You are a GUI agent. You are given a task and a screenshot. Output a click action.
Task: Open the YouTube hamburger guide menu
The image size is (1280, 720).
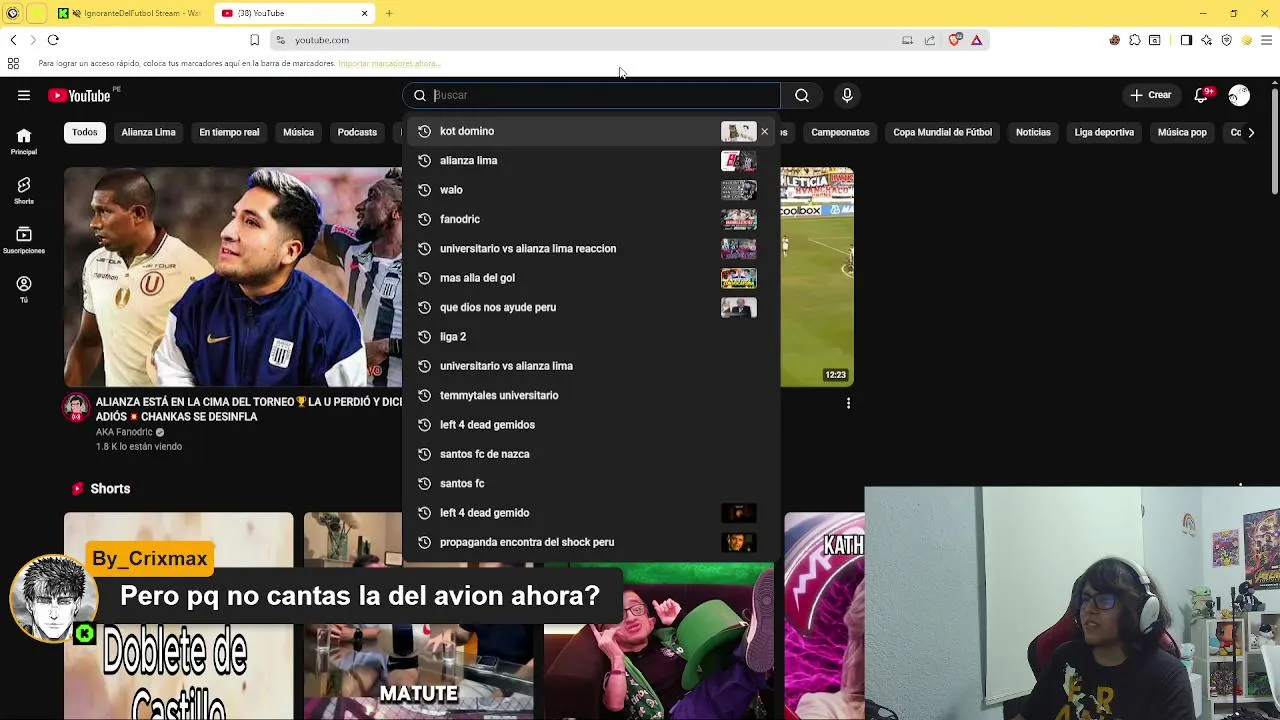(24, 95)
